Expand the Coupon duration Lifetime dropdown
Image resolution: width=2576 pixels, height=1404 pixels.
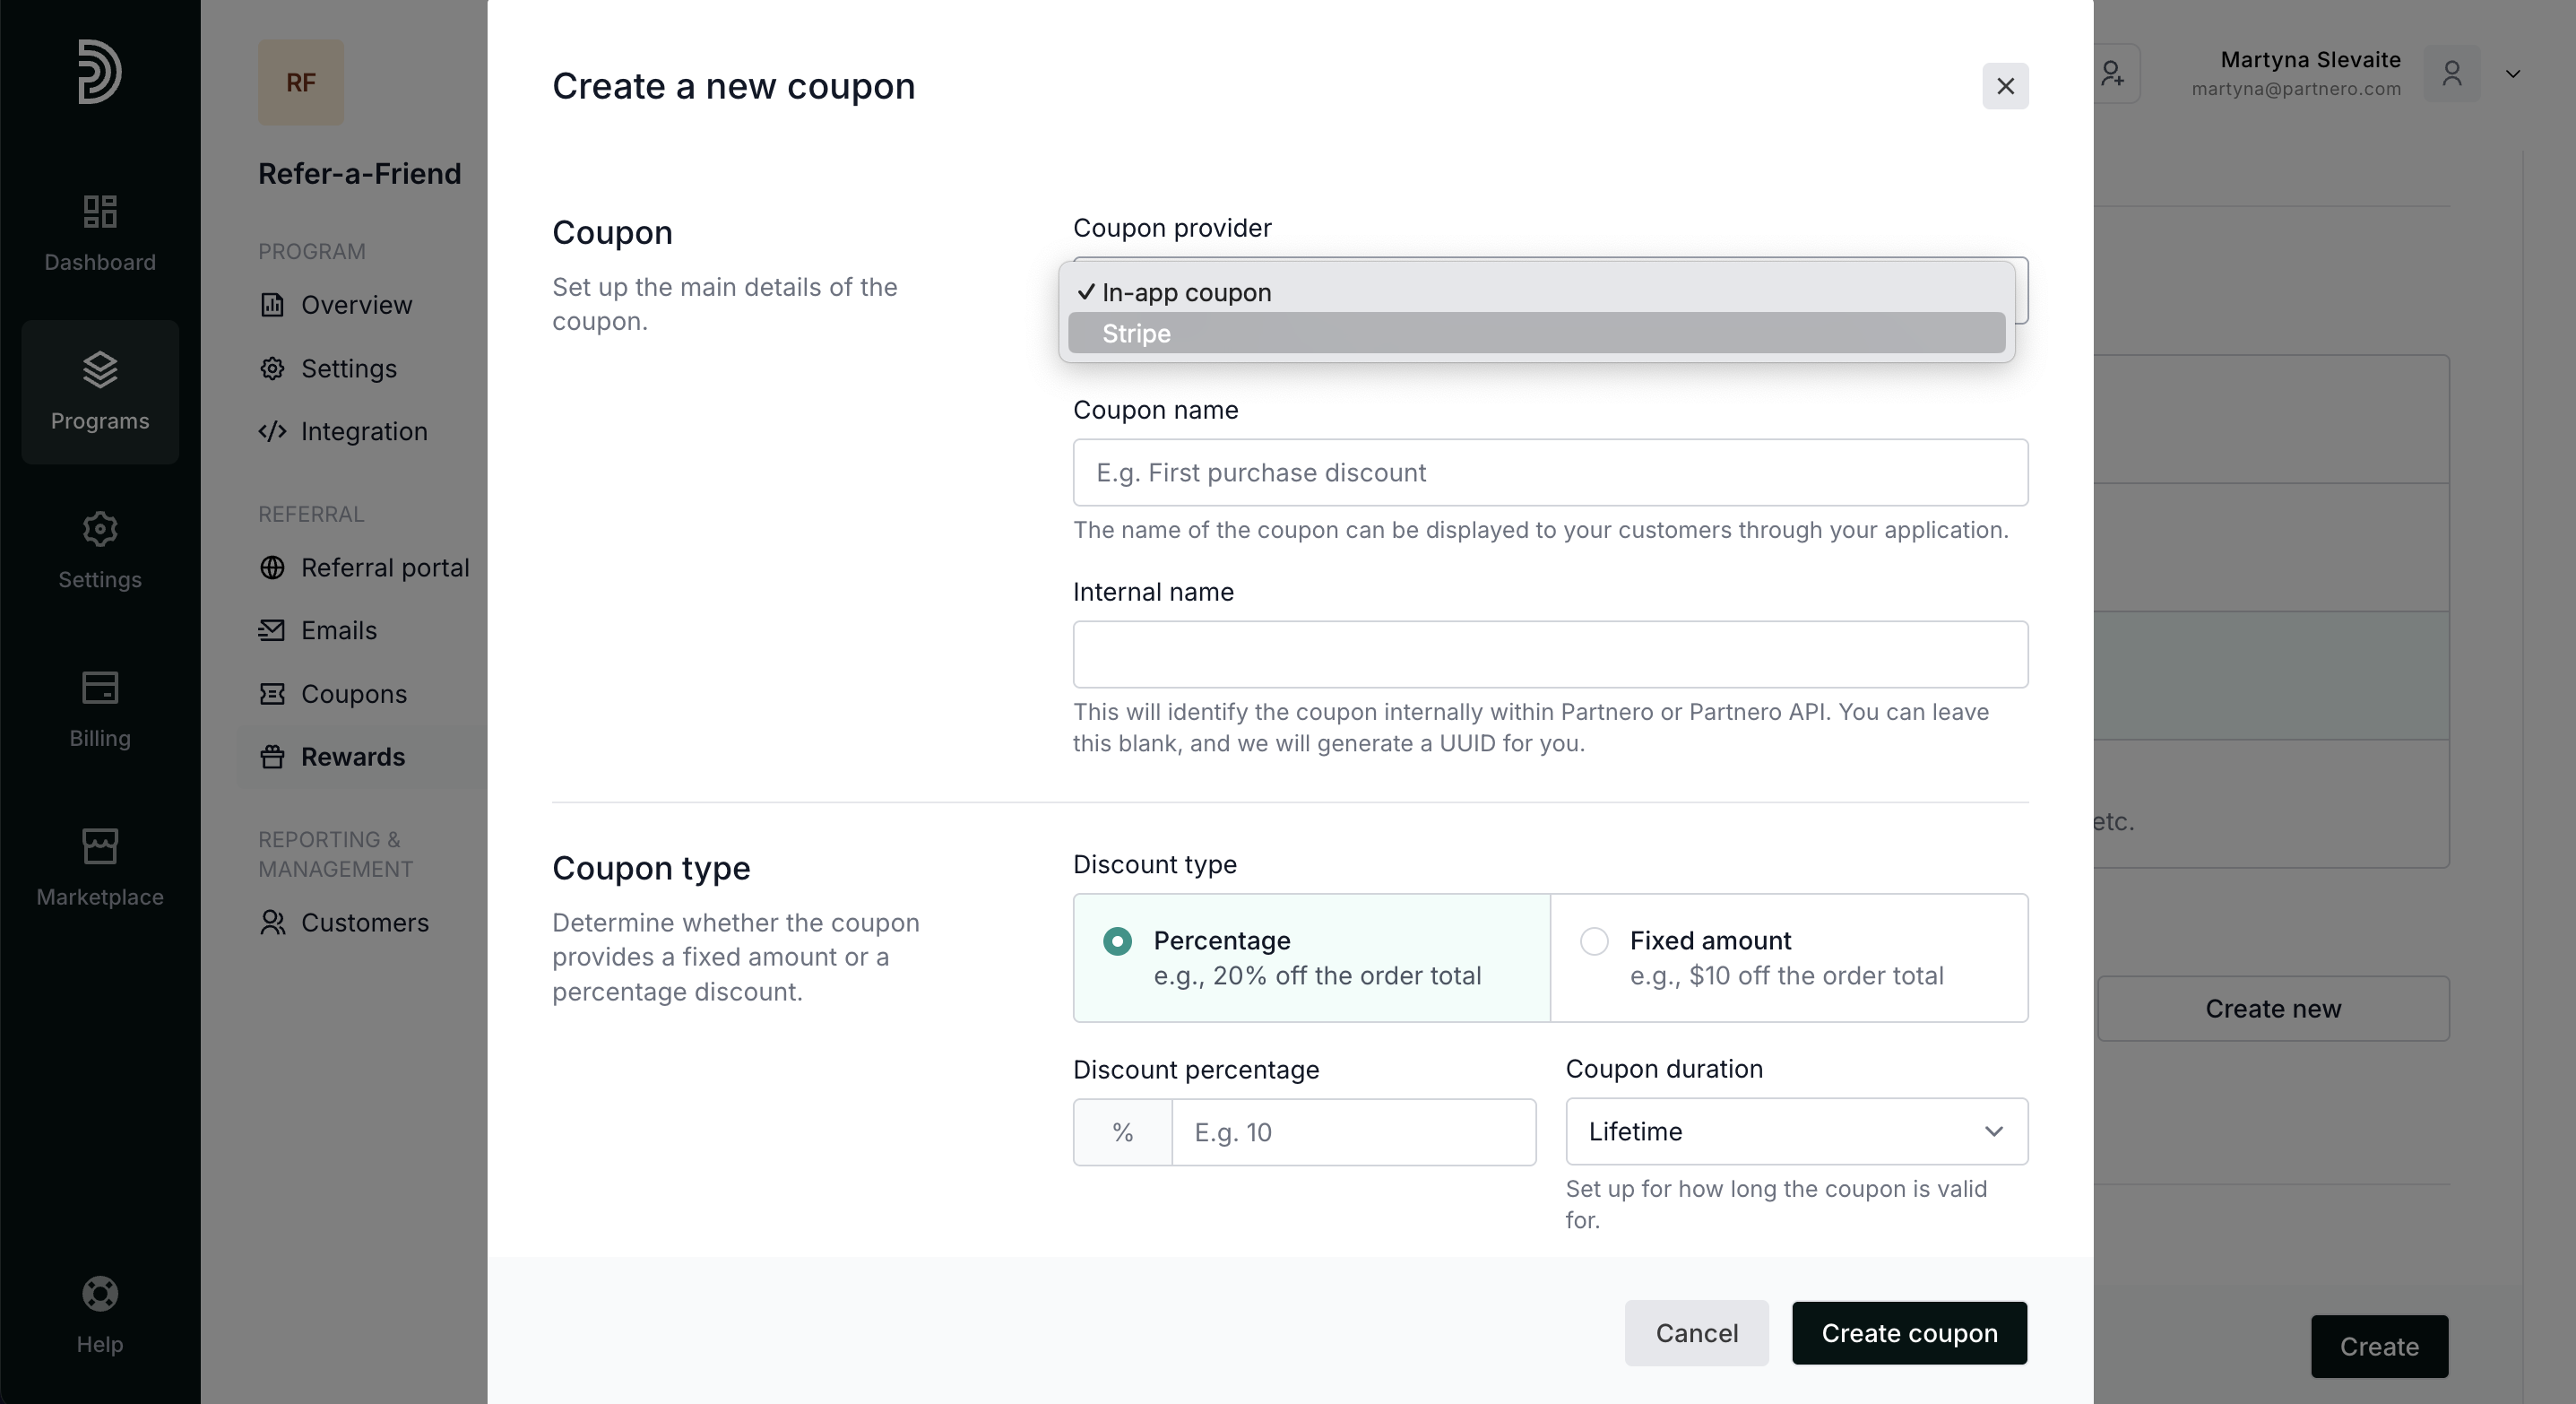pos(1796,1132)
